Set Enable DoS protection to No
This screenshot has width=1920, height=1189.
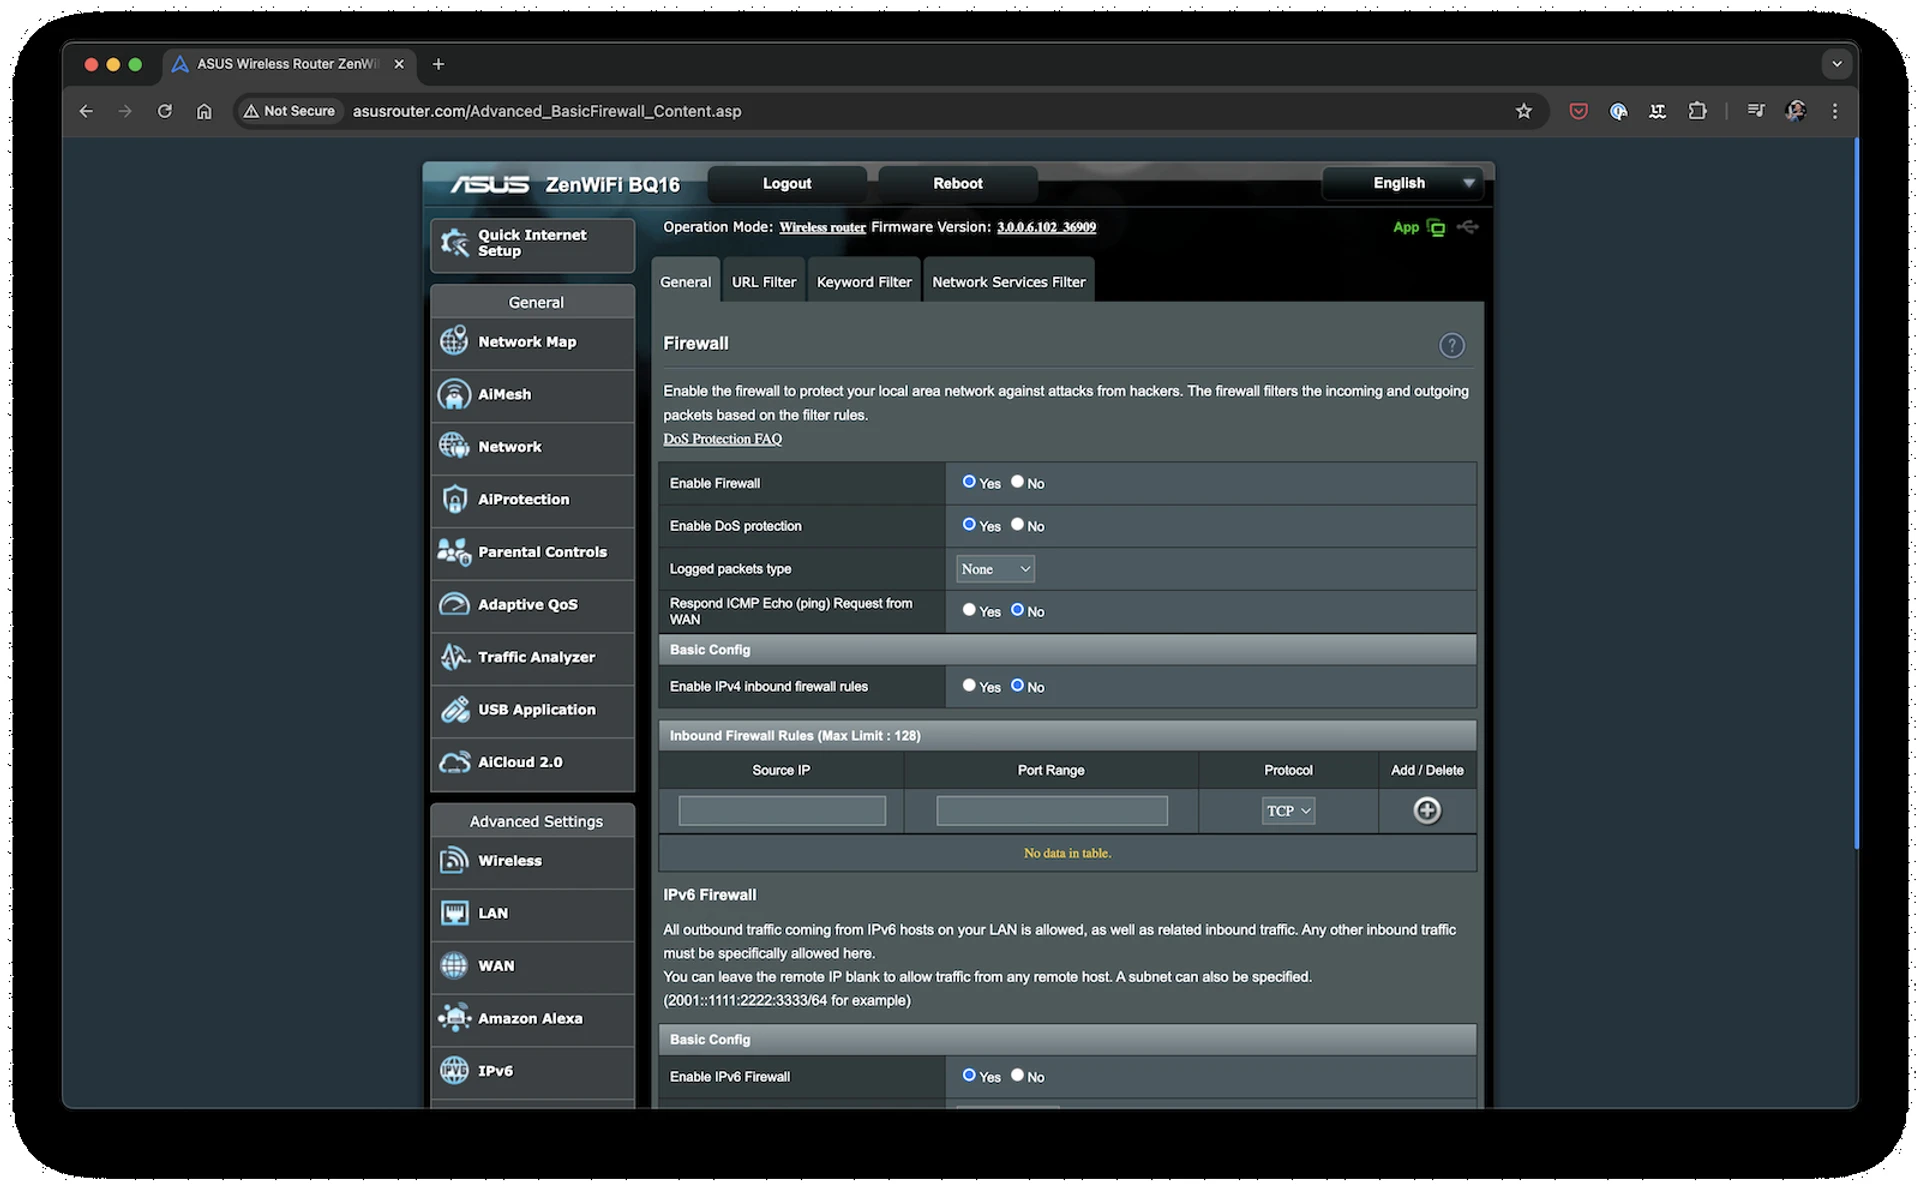(x=1017, y=524)
